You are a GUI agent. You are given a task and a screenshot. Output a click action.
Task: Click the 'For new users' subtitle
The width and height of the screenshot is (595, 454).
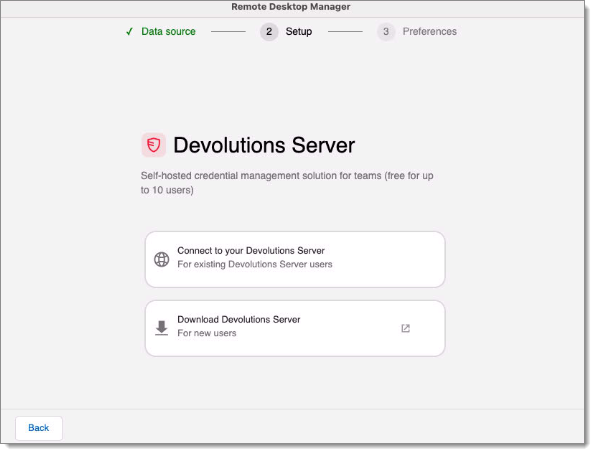click(207, 333)
